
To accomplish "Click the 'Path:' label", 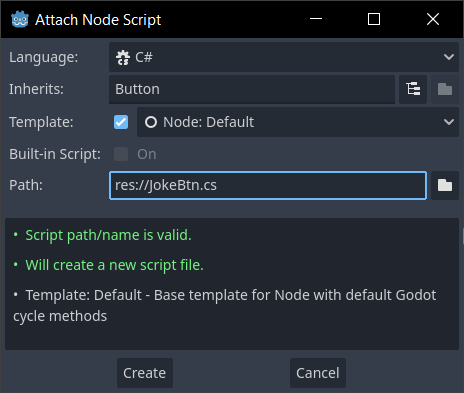I will tap(26, 185).
